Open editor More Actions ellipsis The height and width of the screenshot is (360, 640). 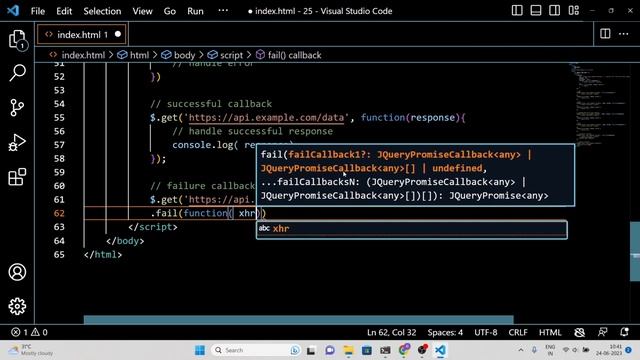click(x=624, y=34)
